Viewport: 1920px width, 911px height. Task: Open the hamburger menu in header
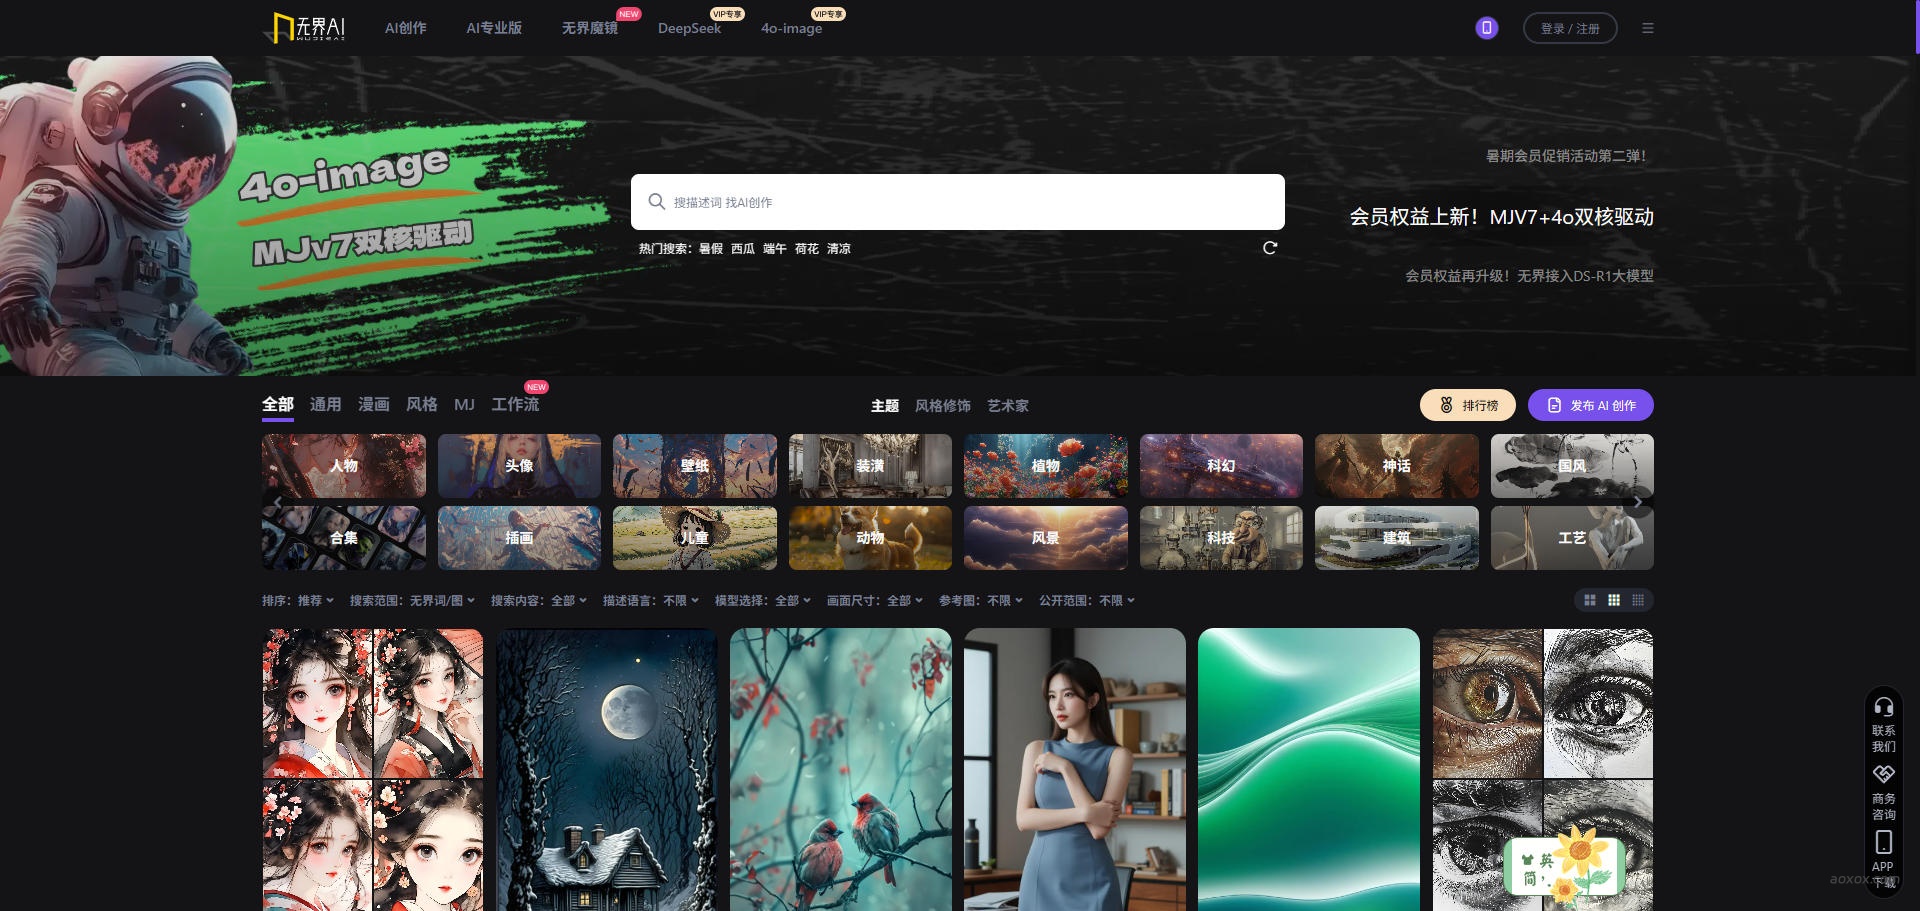(1647, 28)
